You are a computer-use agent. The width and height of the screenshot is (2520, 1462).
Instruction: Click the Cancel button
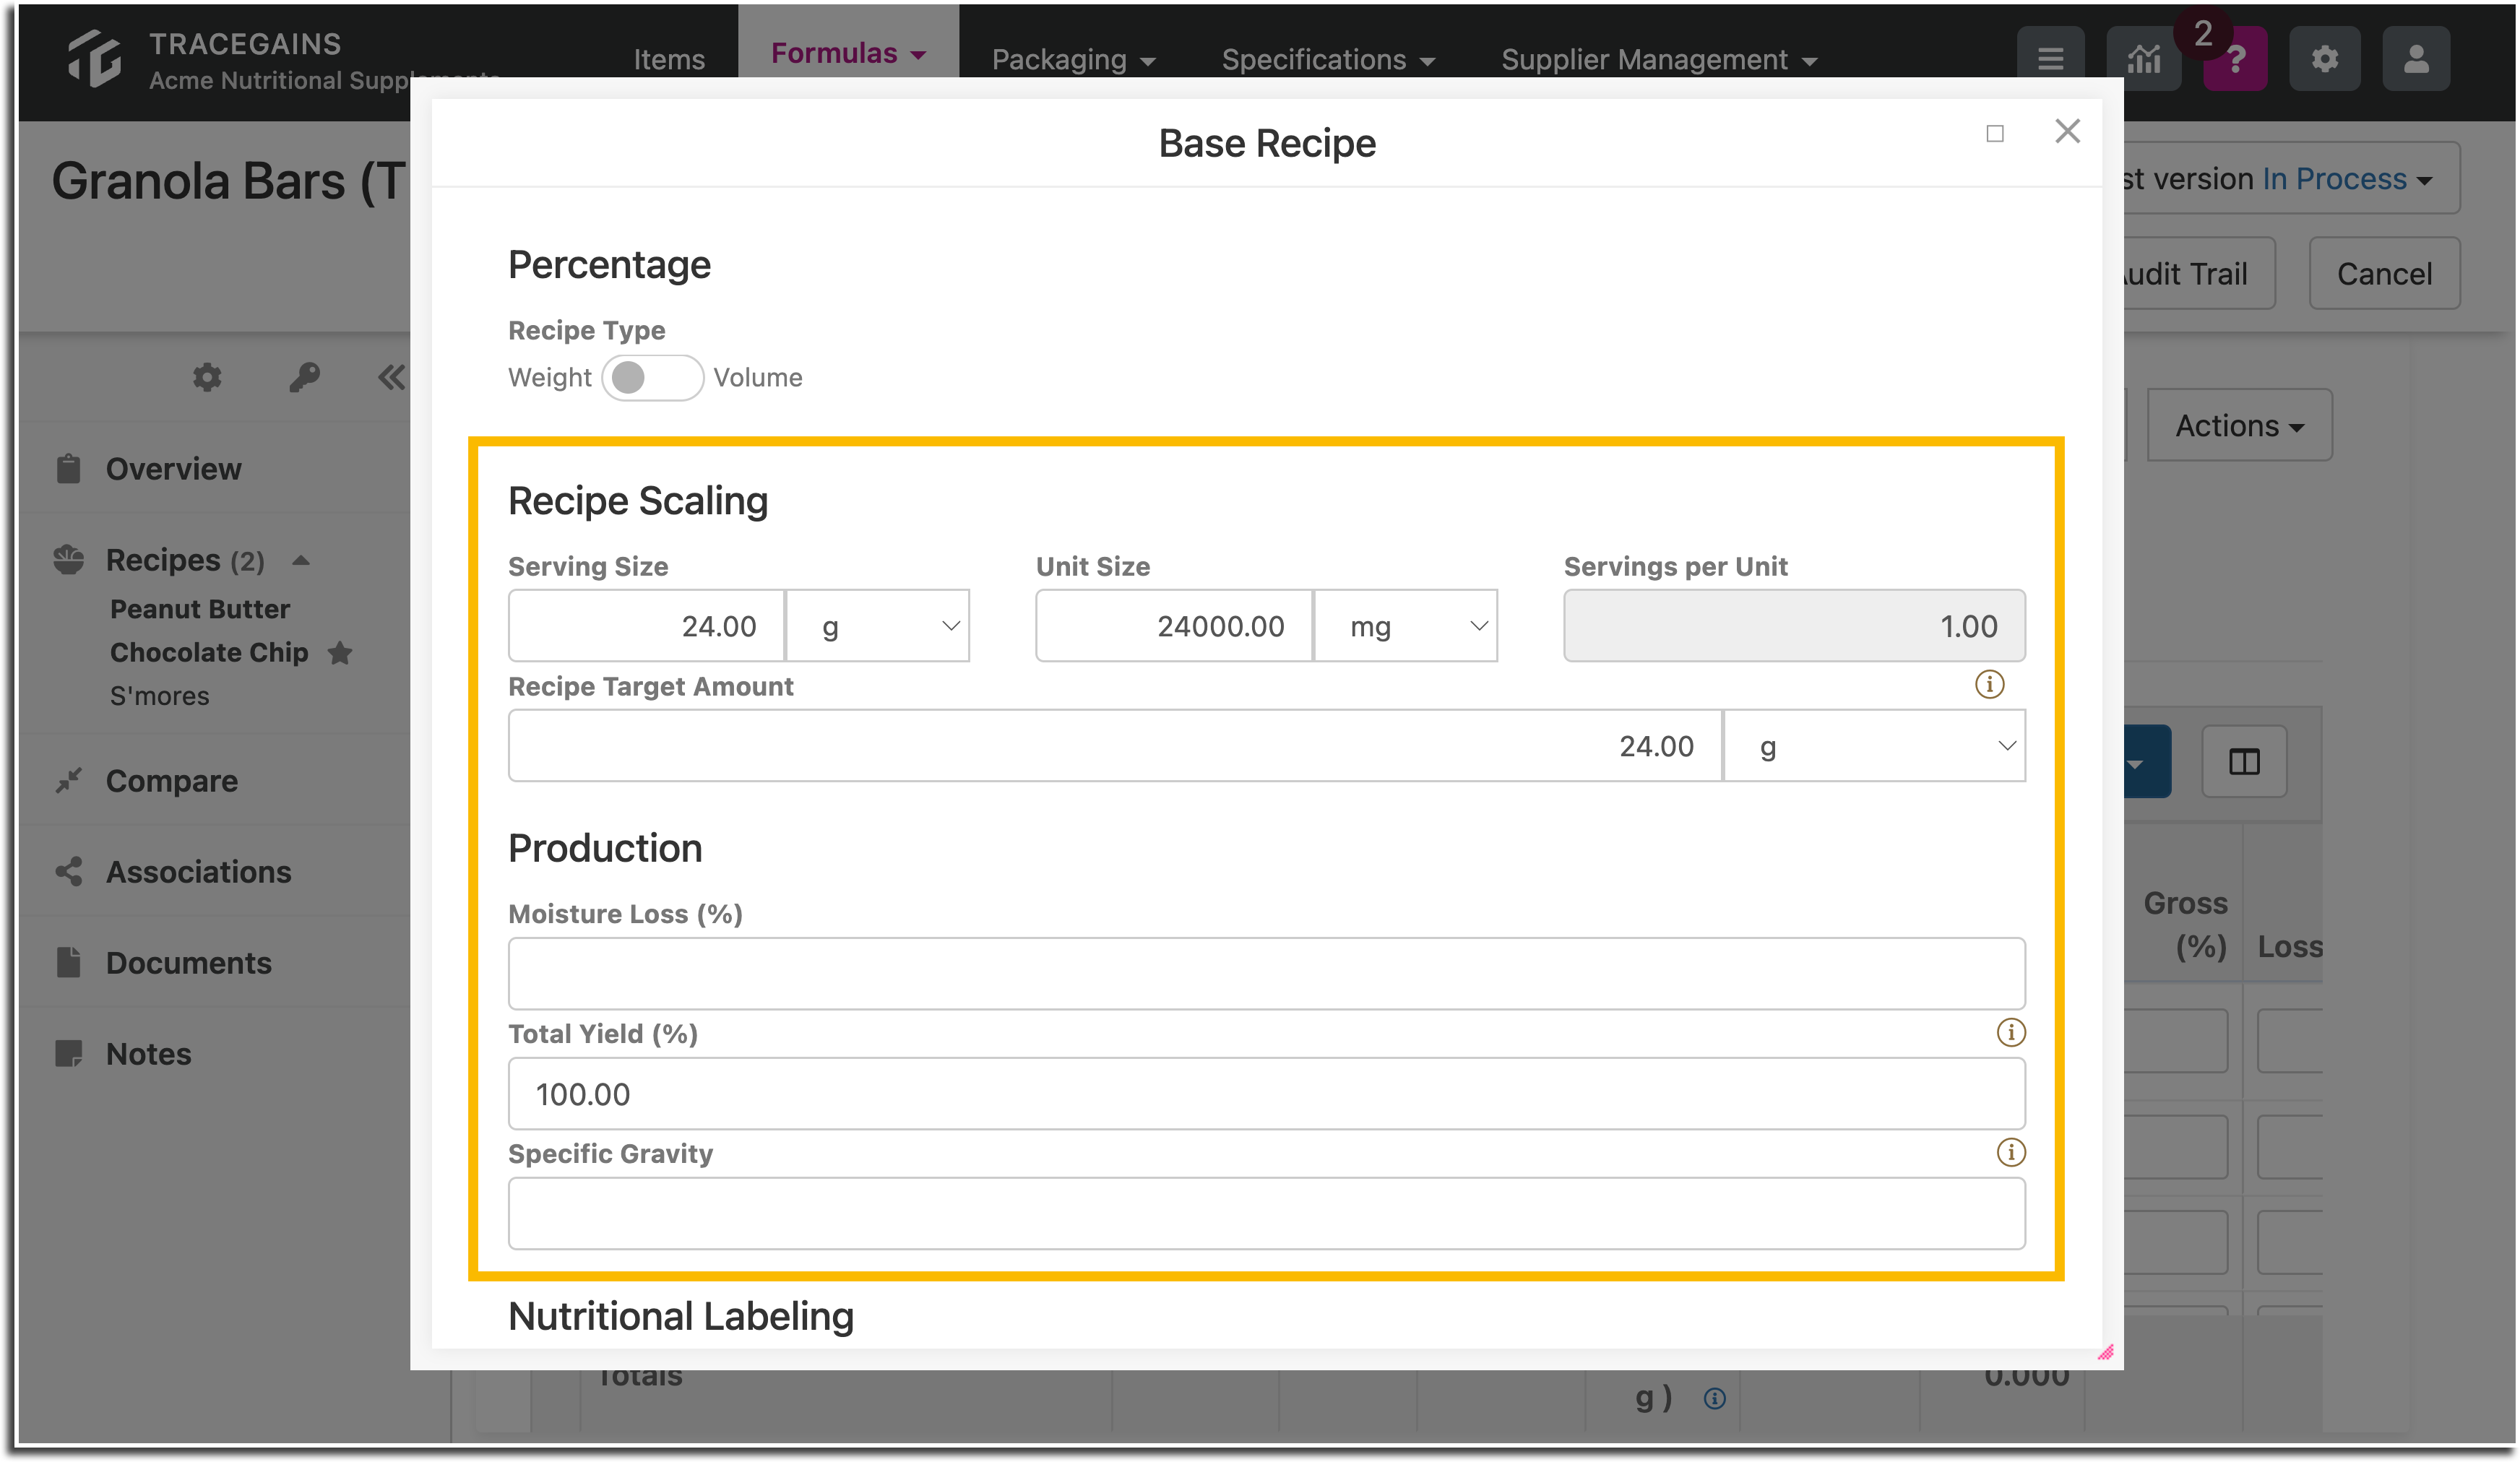[x=2384, y=273]
